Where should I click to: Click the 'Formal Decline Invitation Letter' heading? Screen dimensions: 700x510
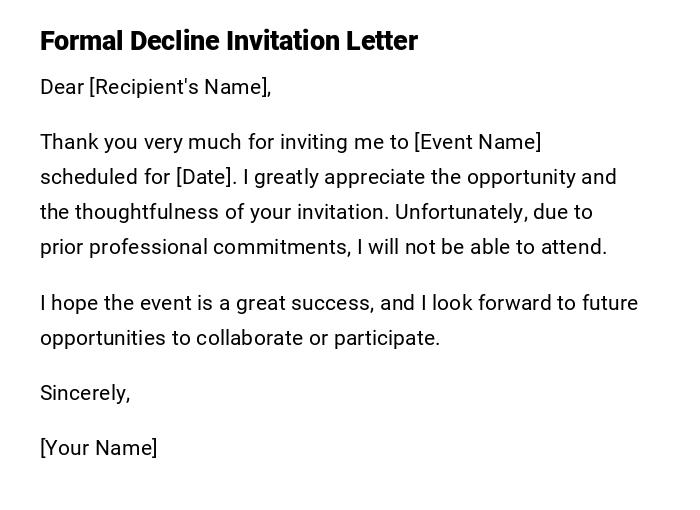click(x=228, y=41)
